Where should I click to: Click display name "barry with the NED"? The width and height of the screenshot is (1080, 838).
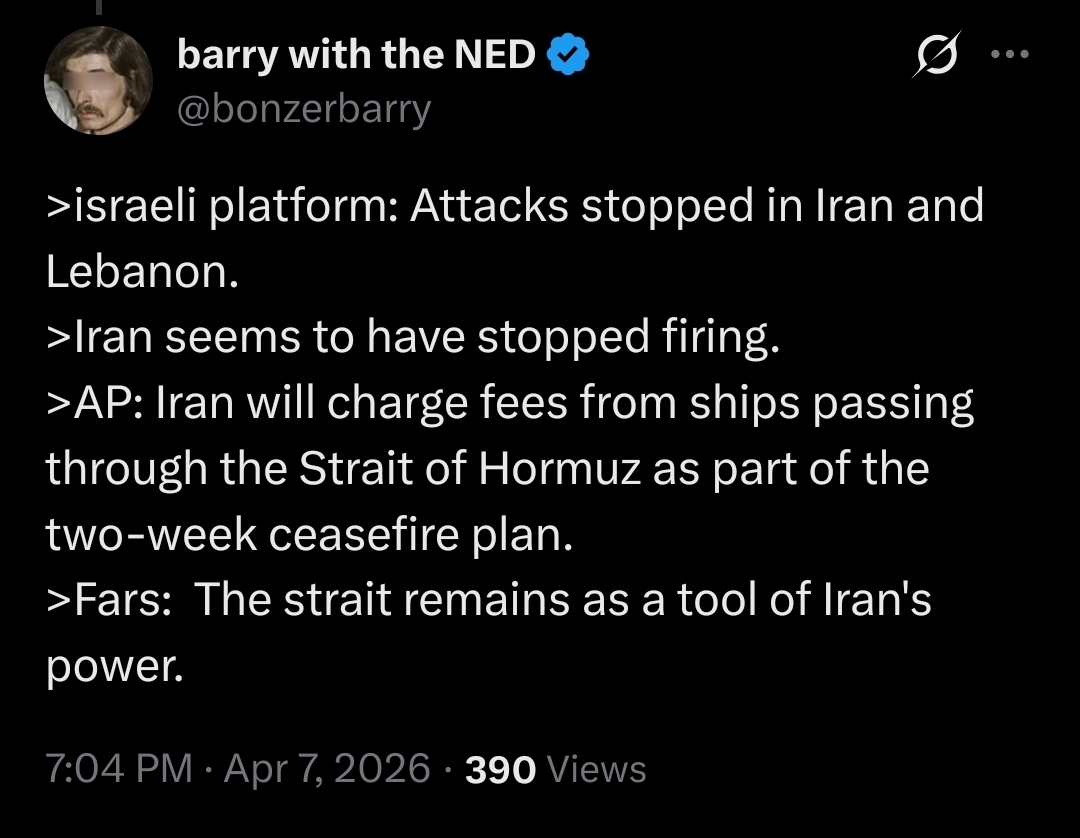click(356, 57)
